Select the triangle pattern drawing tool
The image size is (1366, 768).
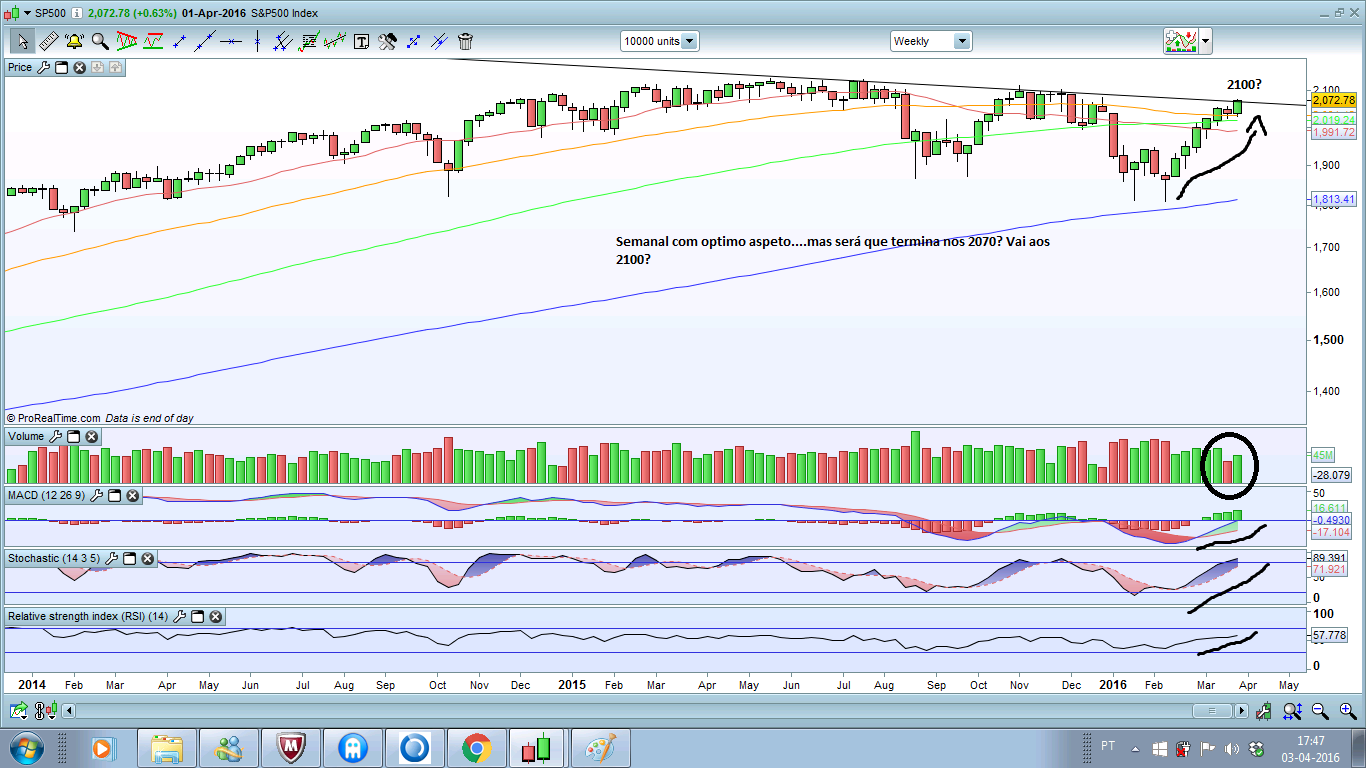click(127, 41)
